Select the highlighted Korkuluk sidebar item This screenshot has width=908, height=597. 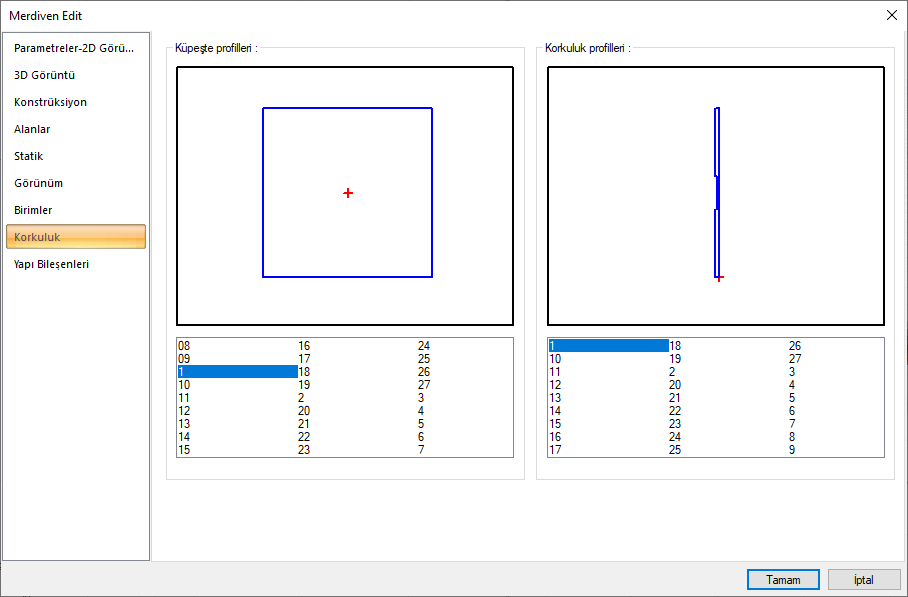(76, 237)
